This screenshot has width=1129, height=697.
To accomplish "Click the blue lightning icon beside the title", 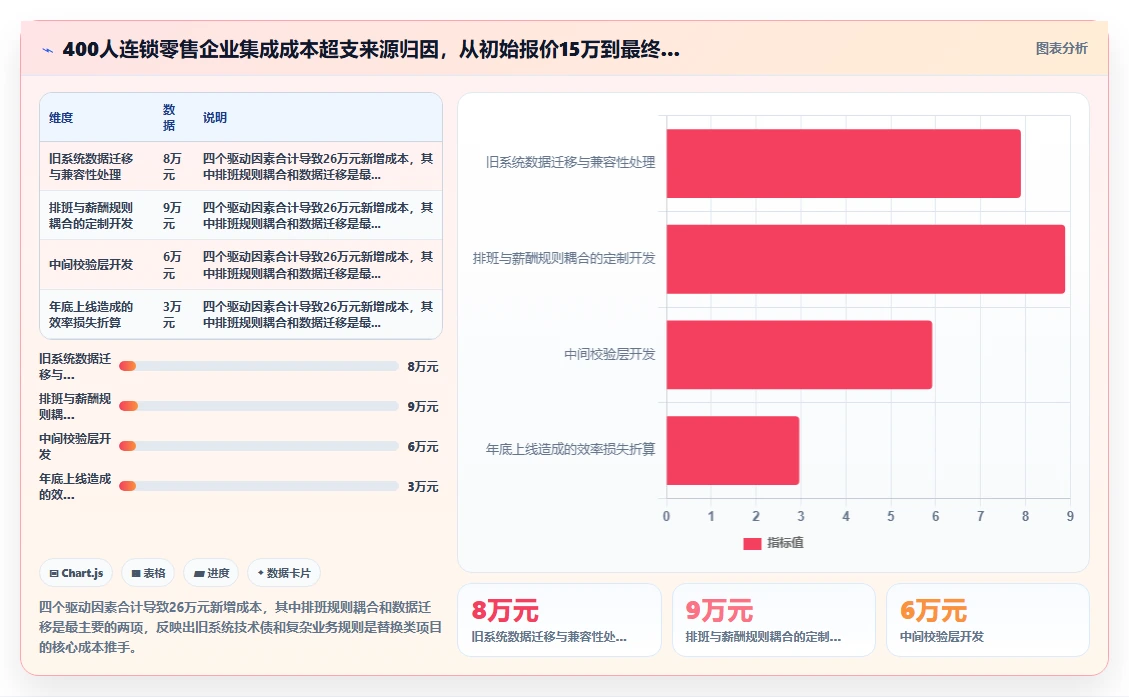I will (48, 50).
